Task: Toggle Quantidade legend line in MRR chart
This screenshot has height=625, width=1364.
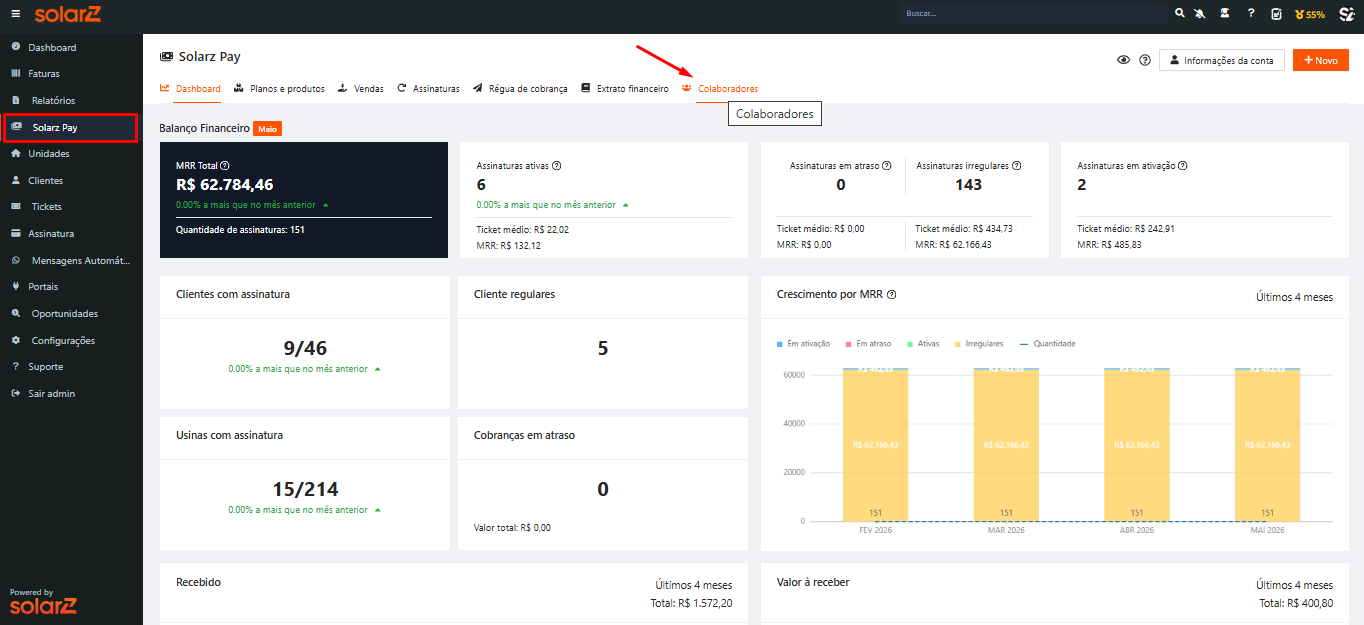Action: (x=1047, y=344)
